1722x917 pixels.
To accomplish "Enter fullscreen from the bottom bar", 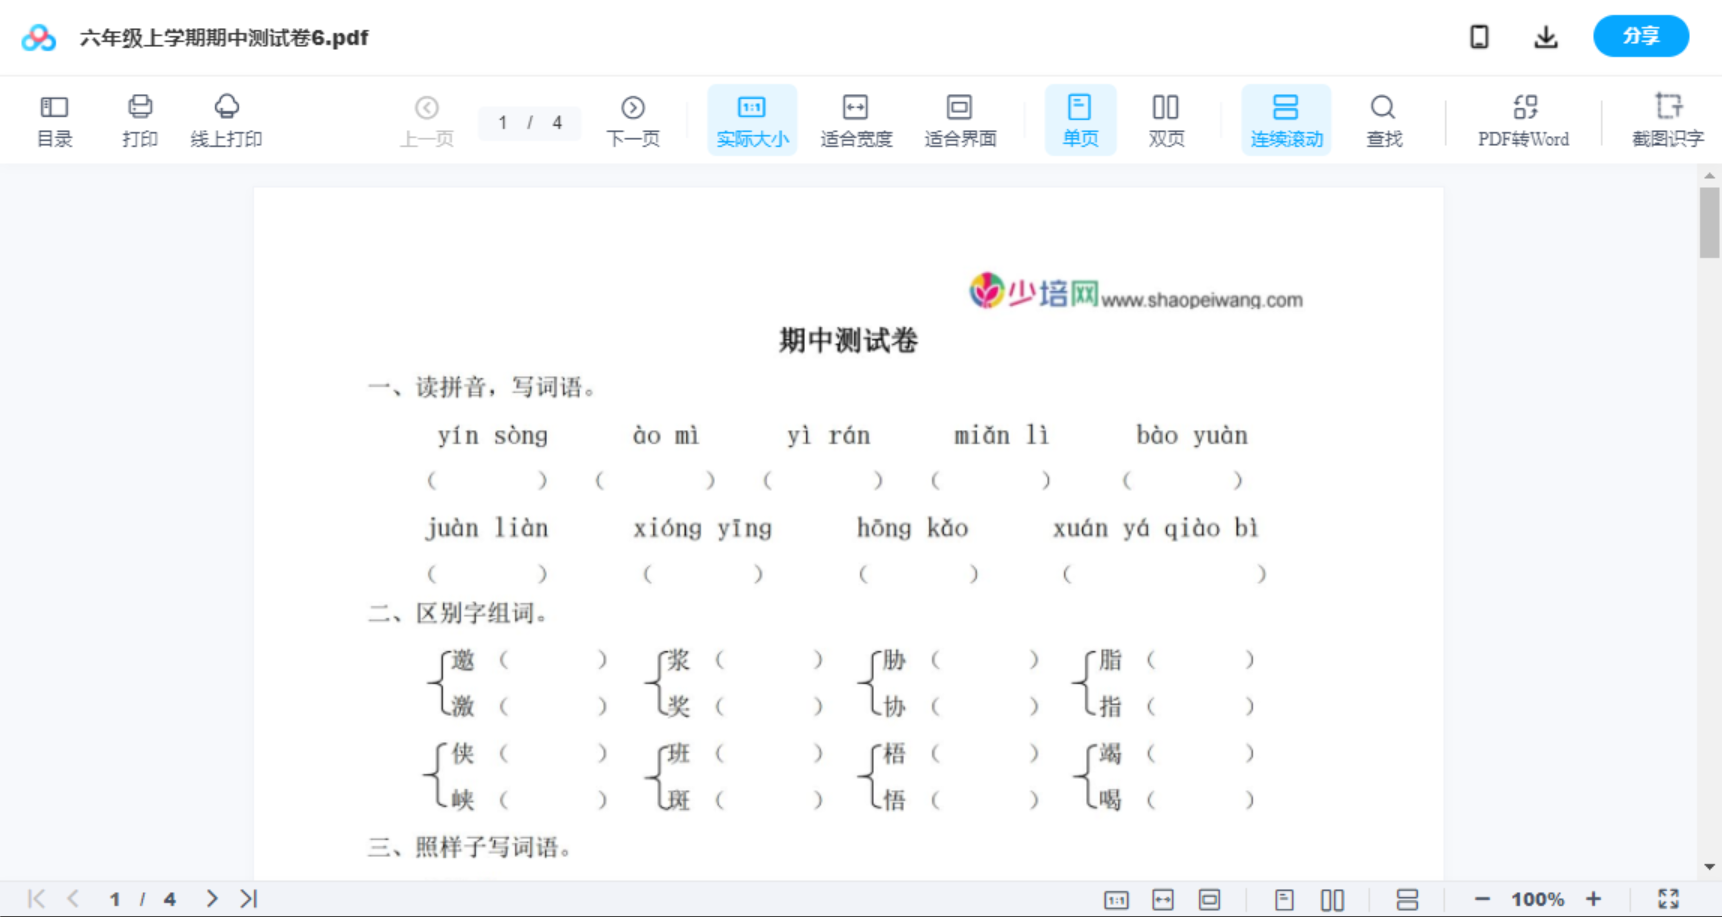I will click(1668, 898).
